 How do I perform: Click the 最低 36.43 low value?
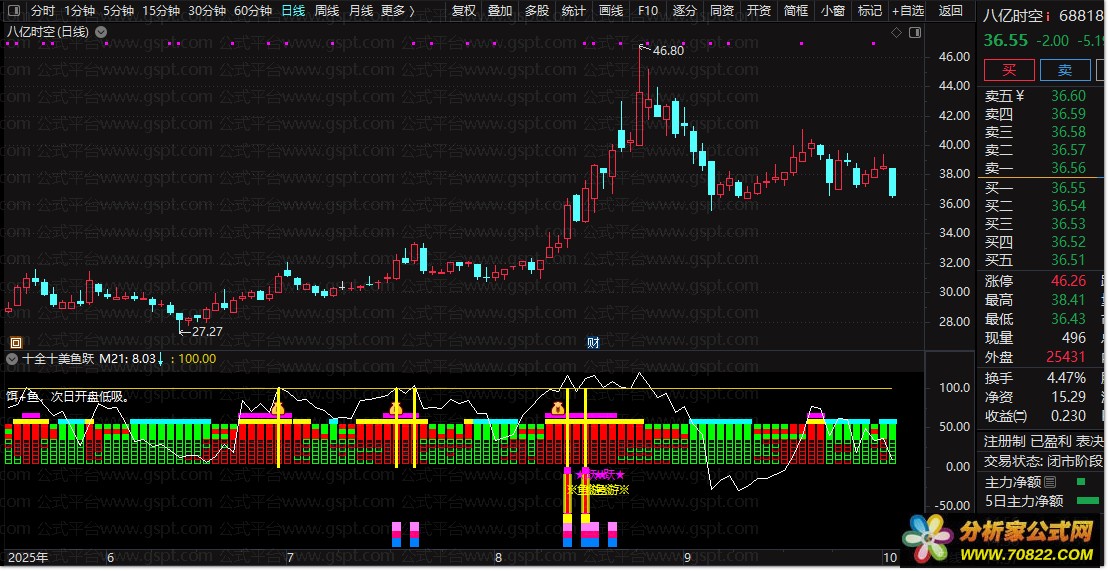tap(1068, 320)
